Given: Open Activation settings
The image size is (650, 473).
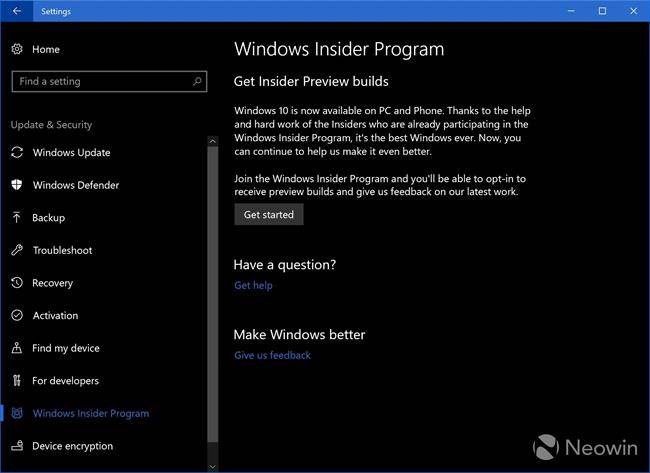Looking at the screenshot, I should click(x=56, y=315).
